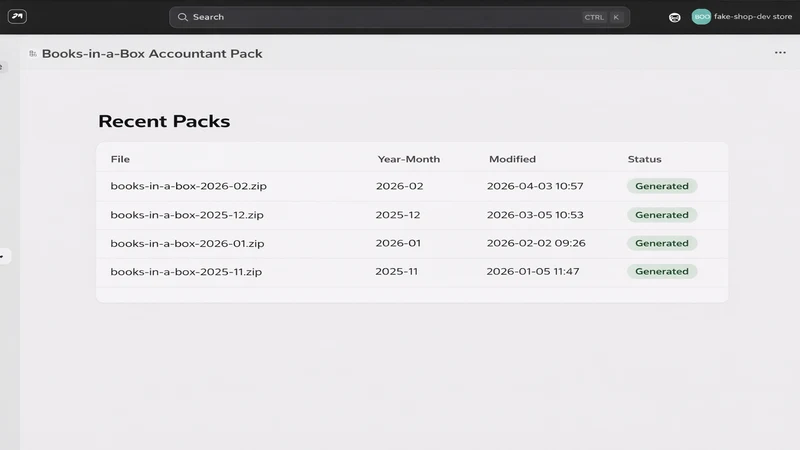Screen dimensions: 800x450
Task: Click the app logo in top bar
Action: 17,16
